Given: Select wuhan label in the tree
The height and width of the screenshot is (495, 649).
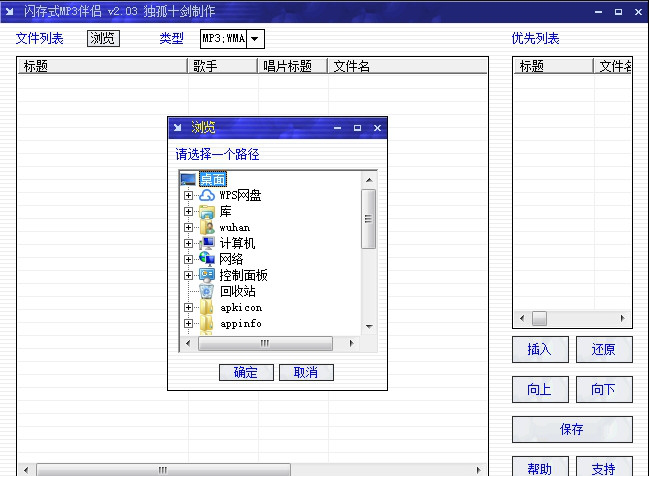Looking at the screenshot, I should coord(235,228).
